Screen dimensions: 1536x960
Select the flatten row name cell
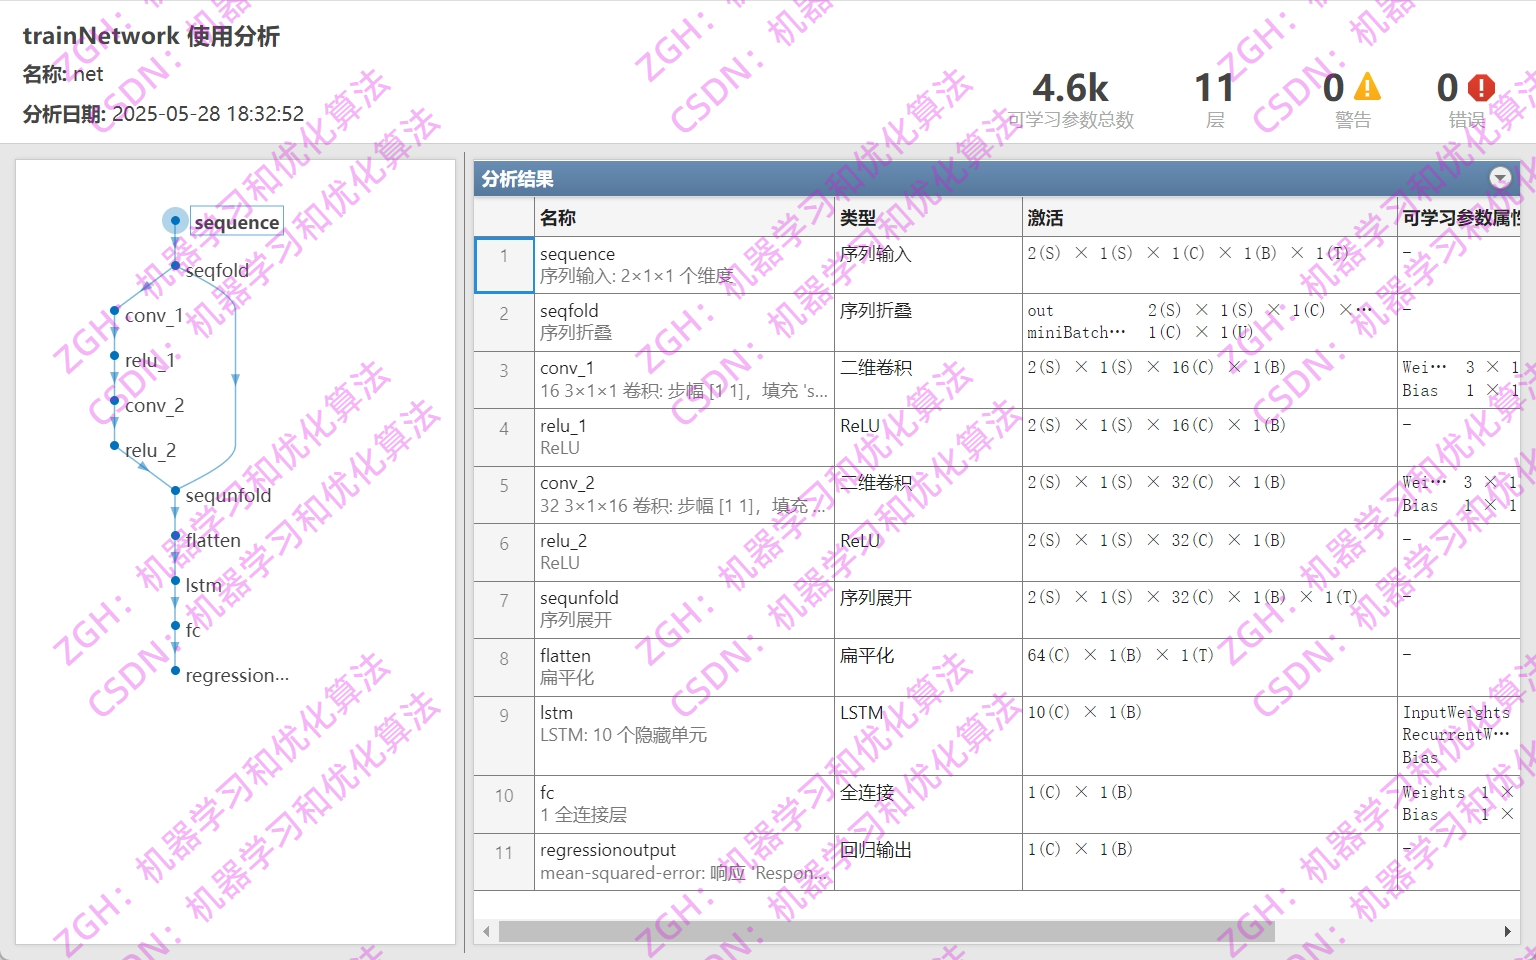tap(684, 667)
